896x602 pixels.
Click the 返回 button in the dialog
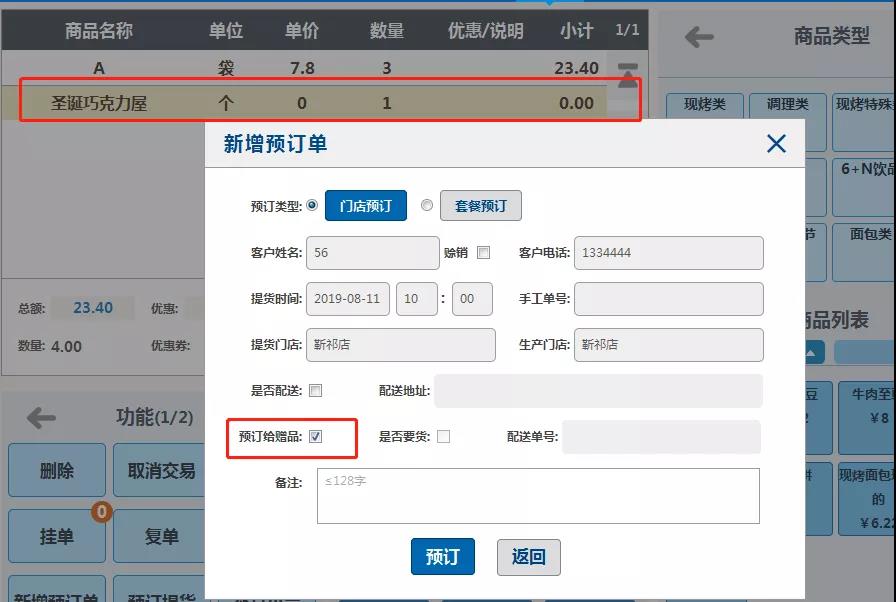[x=529, y=557]
